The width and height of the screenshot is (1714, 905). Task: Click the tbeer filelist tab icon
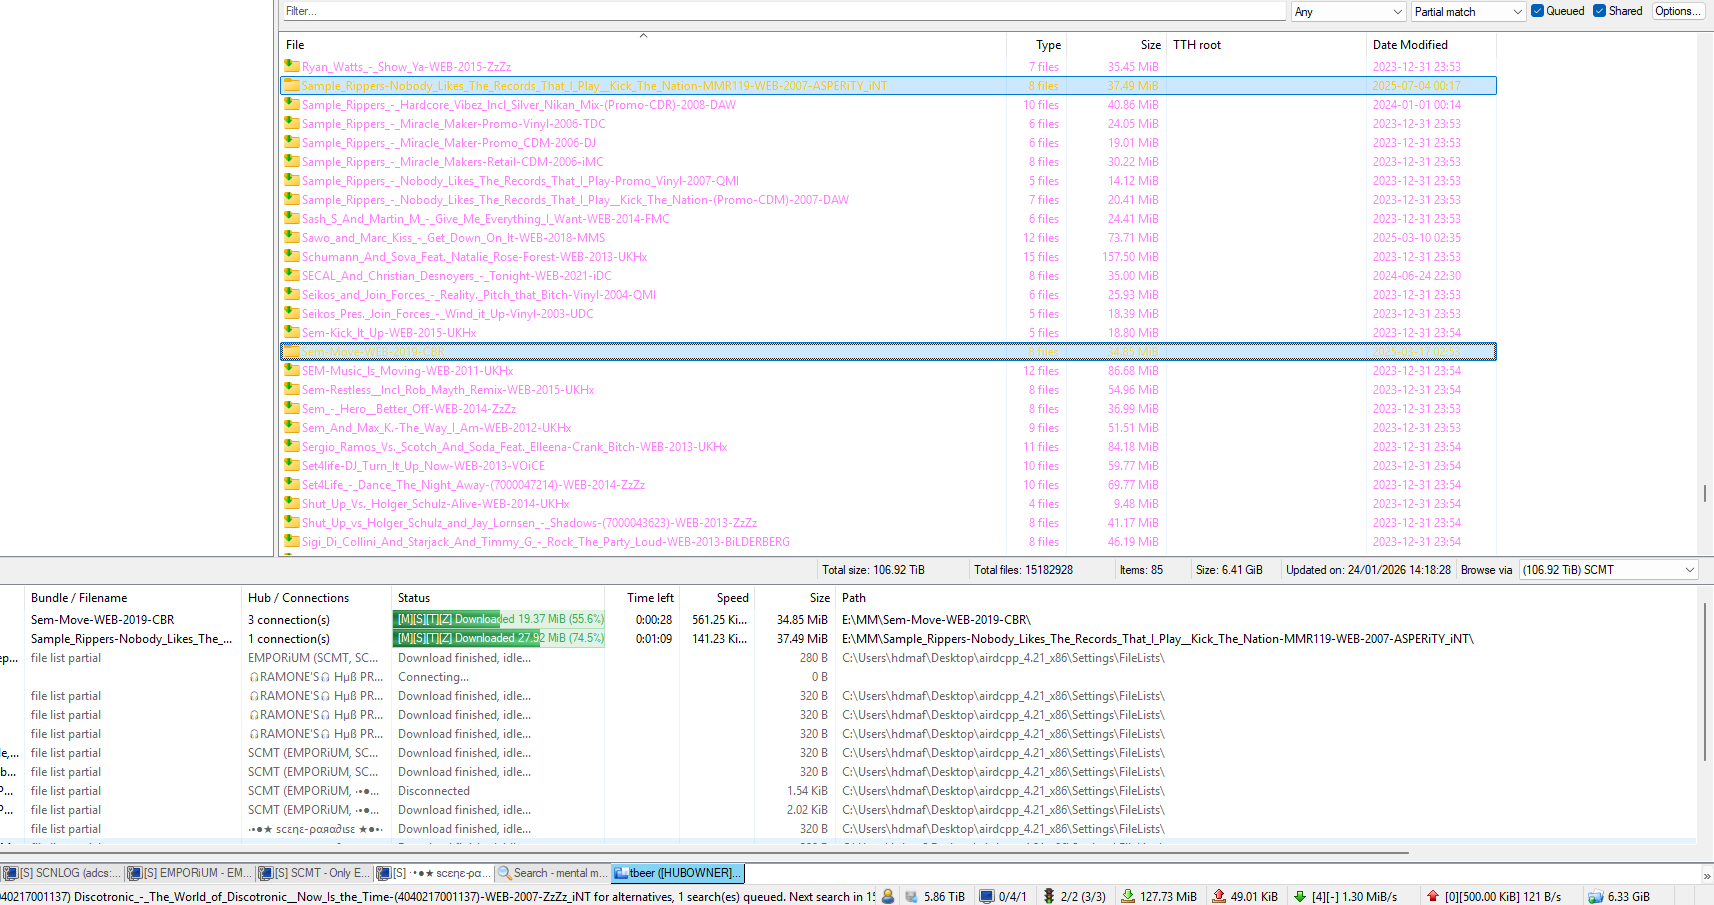point(621,873)
